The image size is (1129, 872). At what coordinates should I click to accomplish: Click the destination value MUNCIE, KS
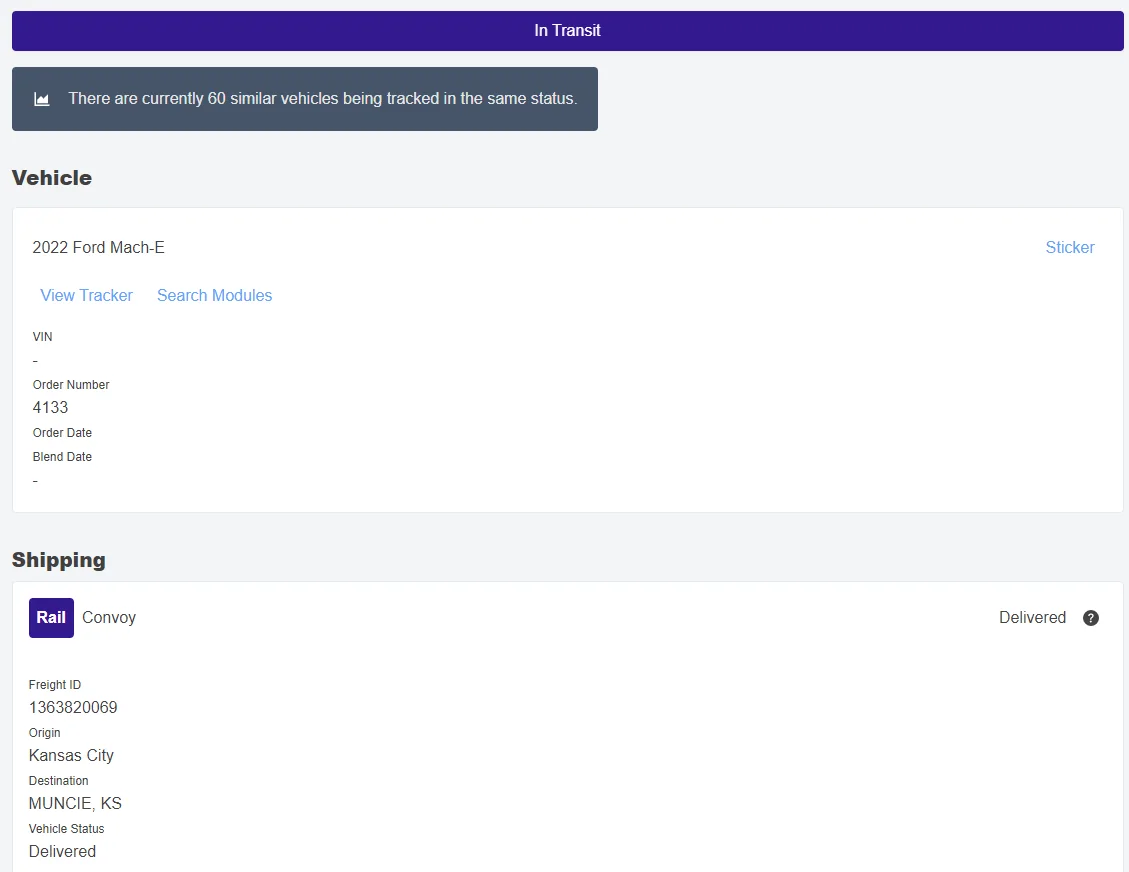pyautogui.click(x=75, y=803)
